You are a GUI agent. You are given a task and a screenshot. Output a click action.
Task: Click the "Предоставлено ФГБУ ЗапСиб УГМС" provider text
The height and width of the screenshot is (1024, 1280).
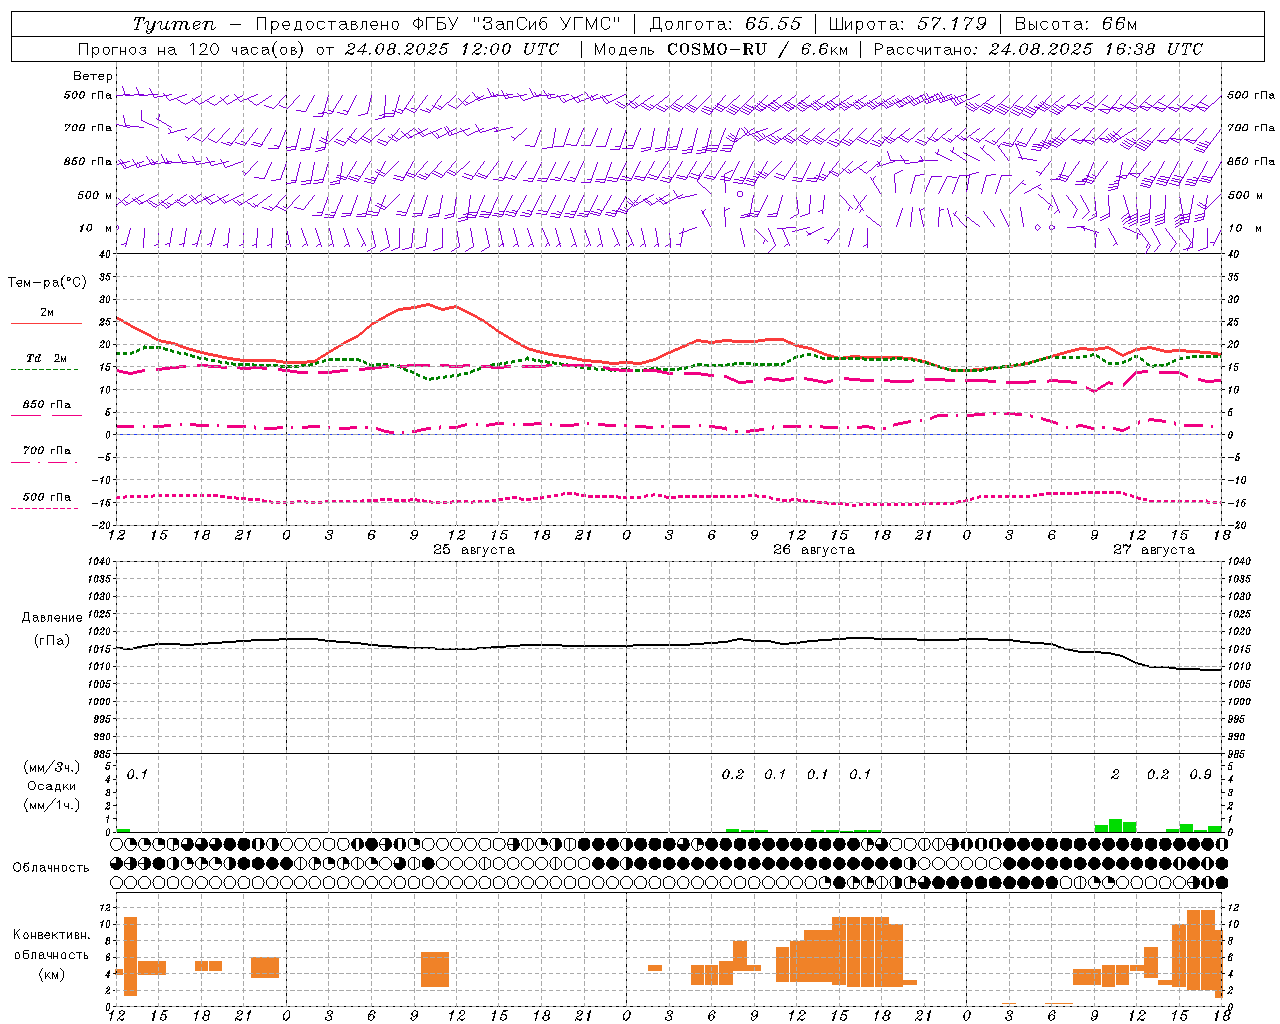tap(438, 24)
